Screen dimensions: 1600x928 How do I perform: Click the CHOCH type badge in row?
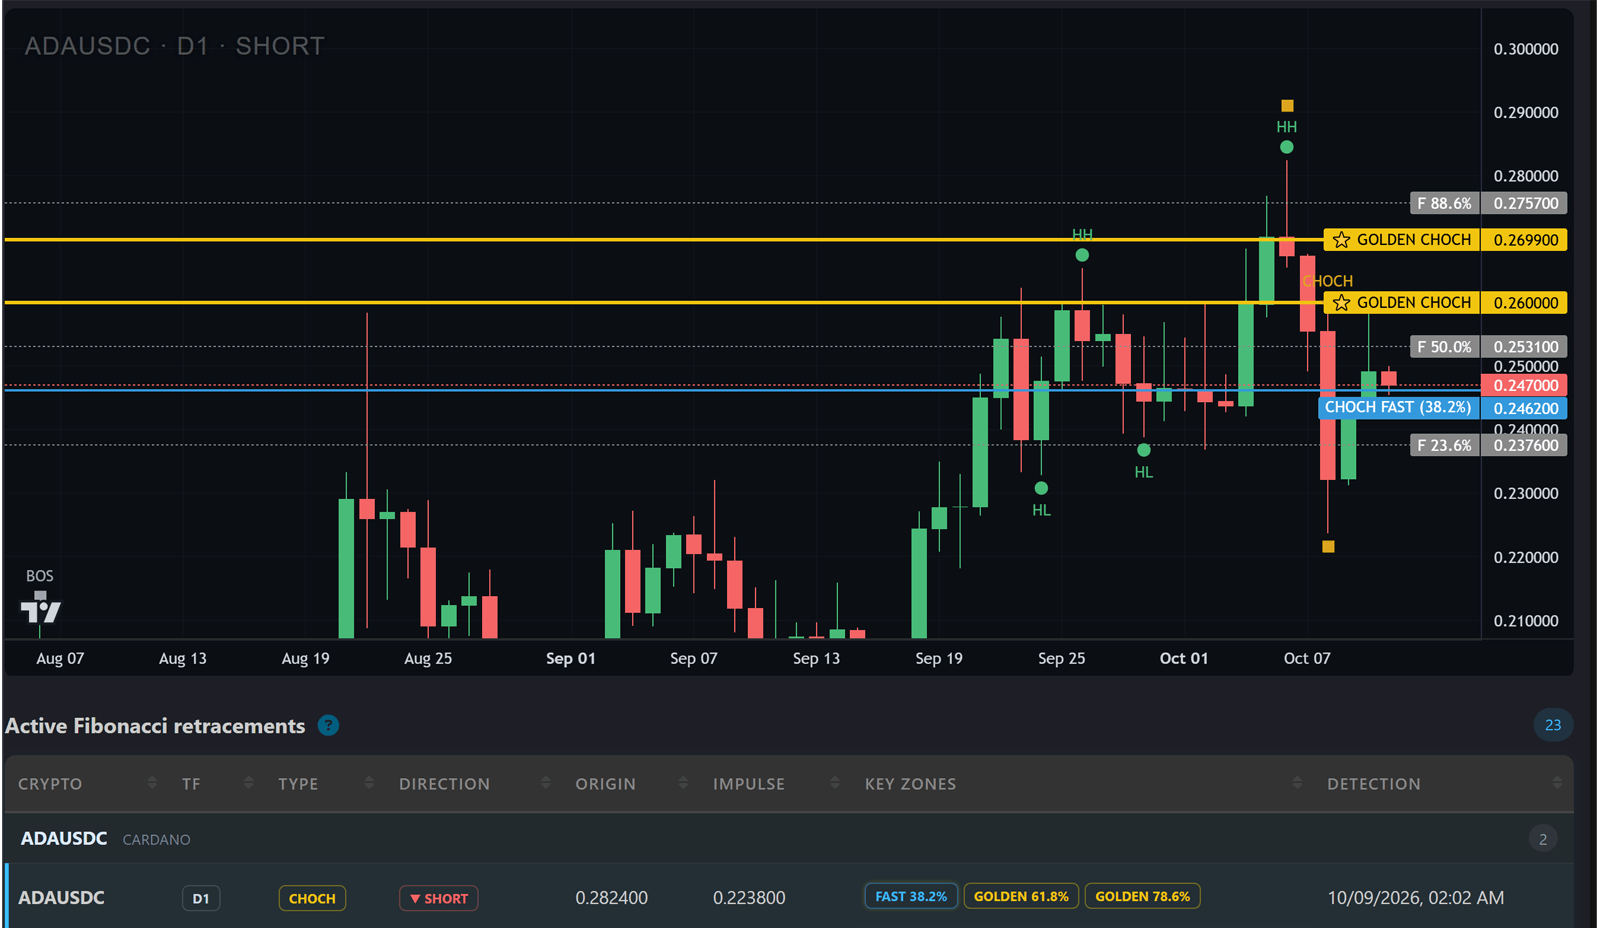[312, 899]
